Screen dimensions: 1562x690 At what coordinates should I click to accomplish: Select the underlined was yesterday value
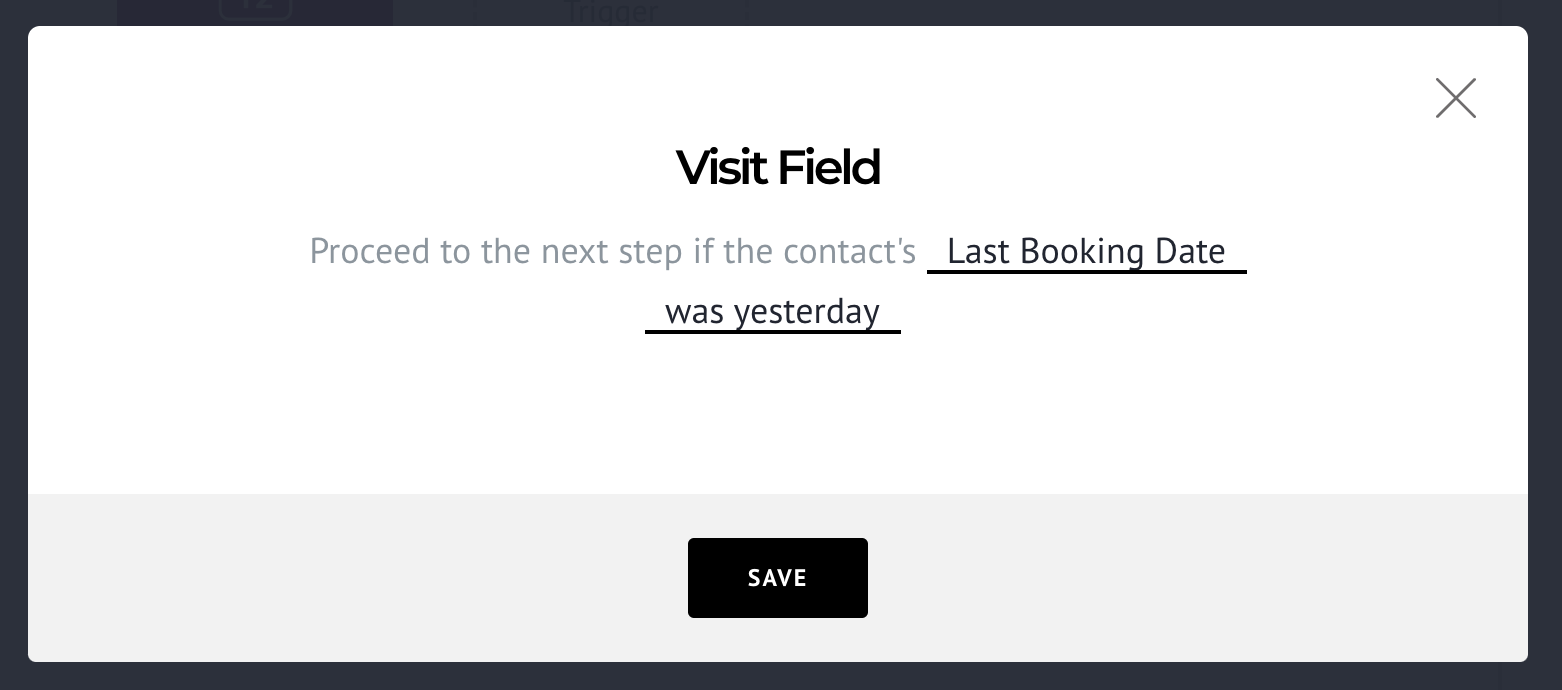click(772, 312)
